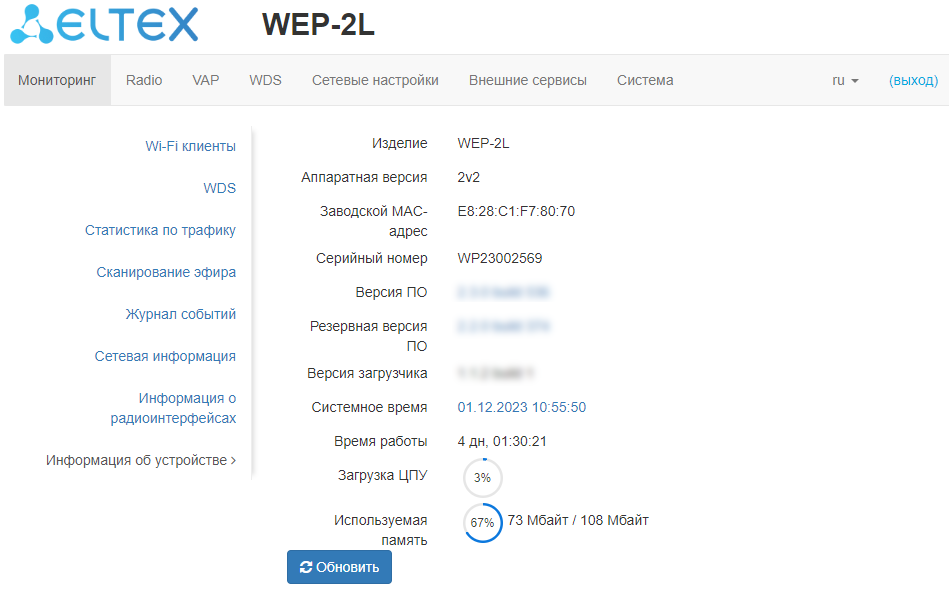This screenshot has height=592, width=950.
Task: Click the Версия загрузчика label
Action: [x=367, y=373]
